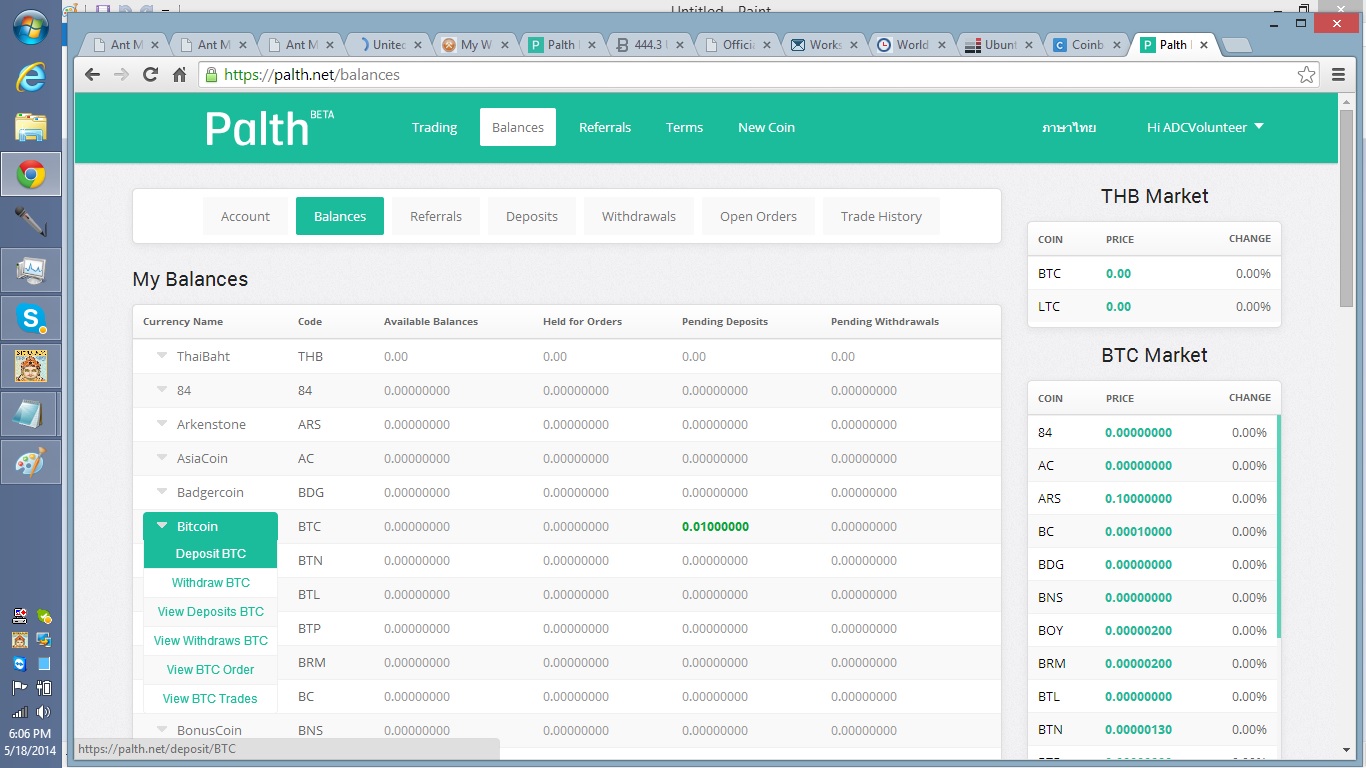The height and width of the screenshot is (768, 1366).
Task: Switch to the Account sub-tab
Action: pos(245,216)
